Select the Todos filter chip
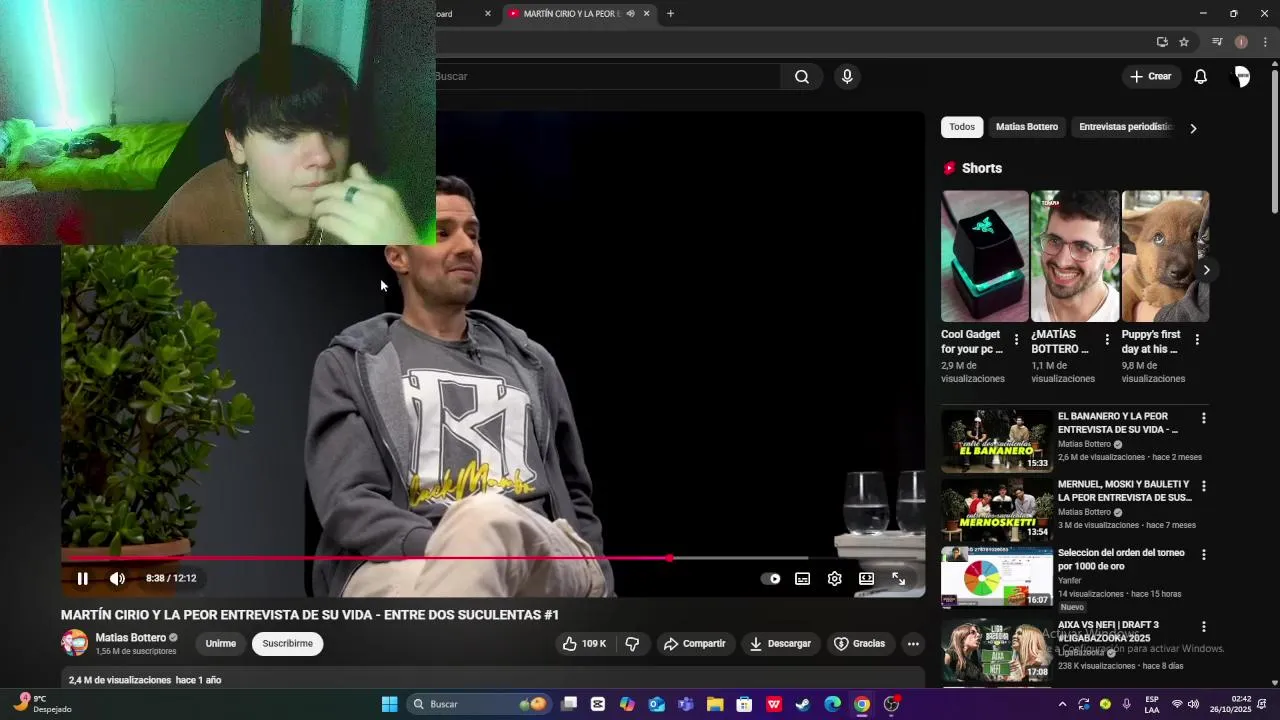 pyautogui.click(x=962, y=127)
